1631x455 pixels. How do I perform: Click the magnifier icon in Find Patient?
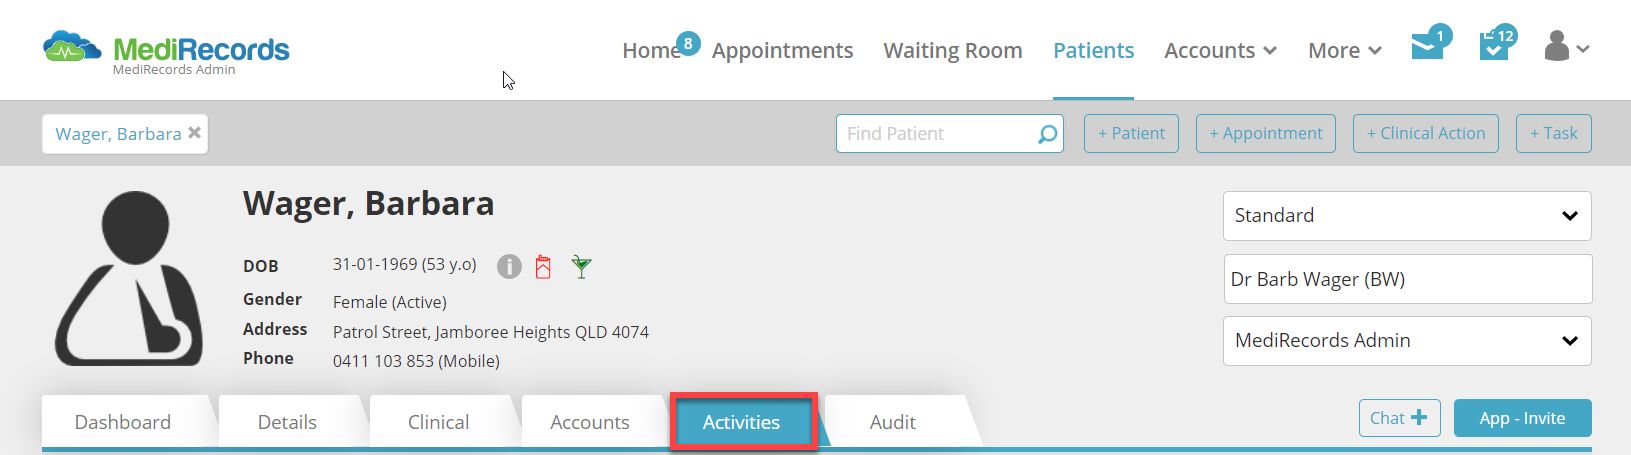(1047, 134)
